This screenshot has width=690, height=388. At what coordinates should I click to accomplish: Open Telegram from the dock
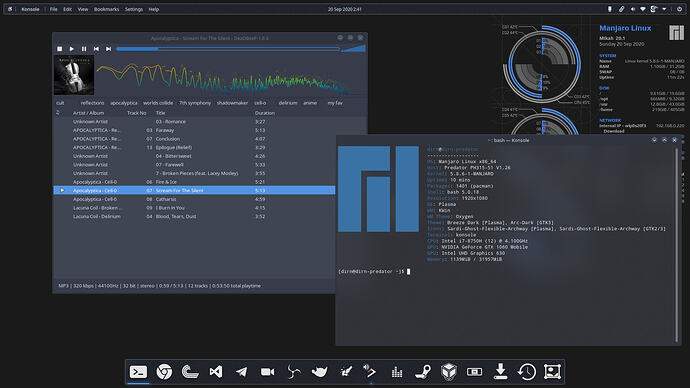click(x=242, y=372)
